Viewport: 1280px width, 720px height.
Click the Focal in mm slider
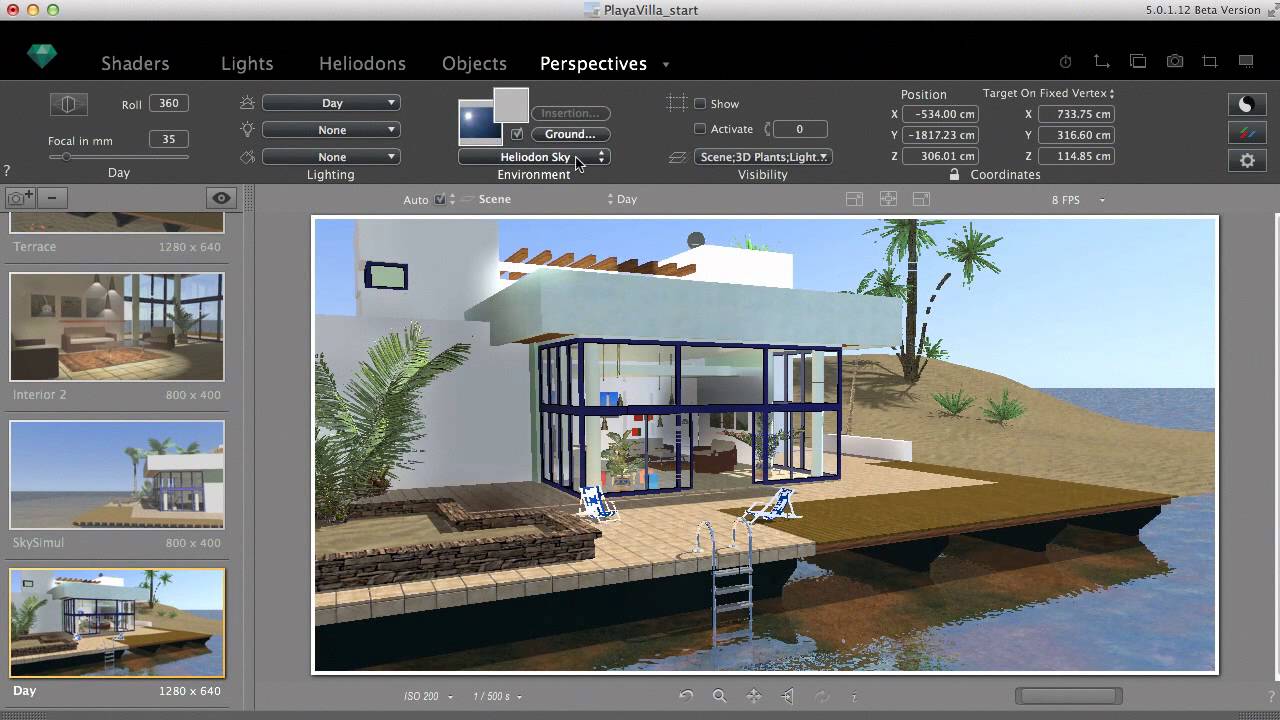[118, 157]
